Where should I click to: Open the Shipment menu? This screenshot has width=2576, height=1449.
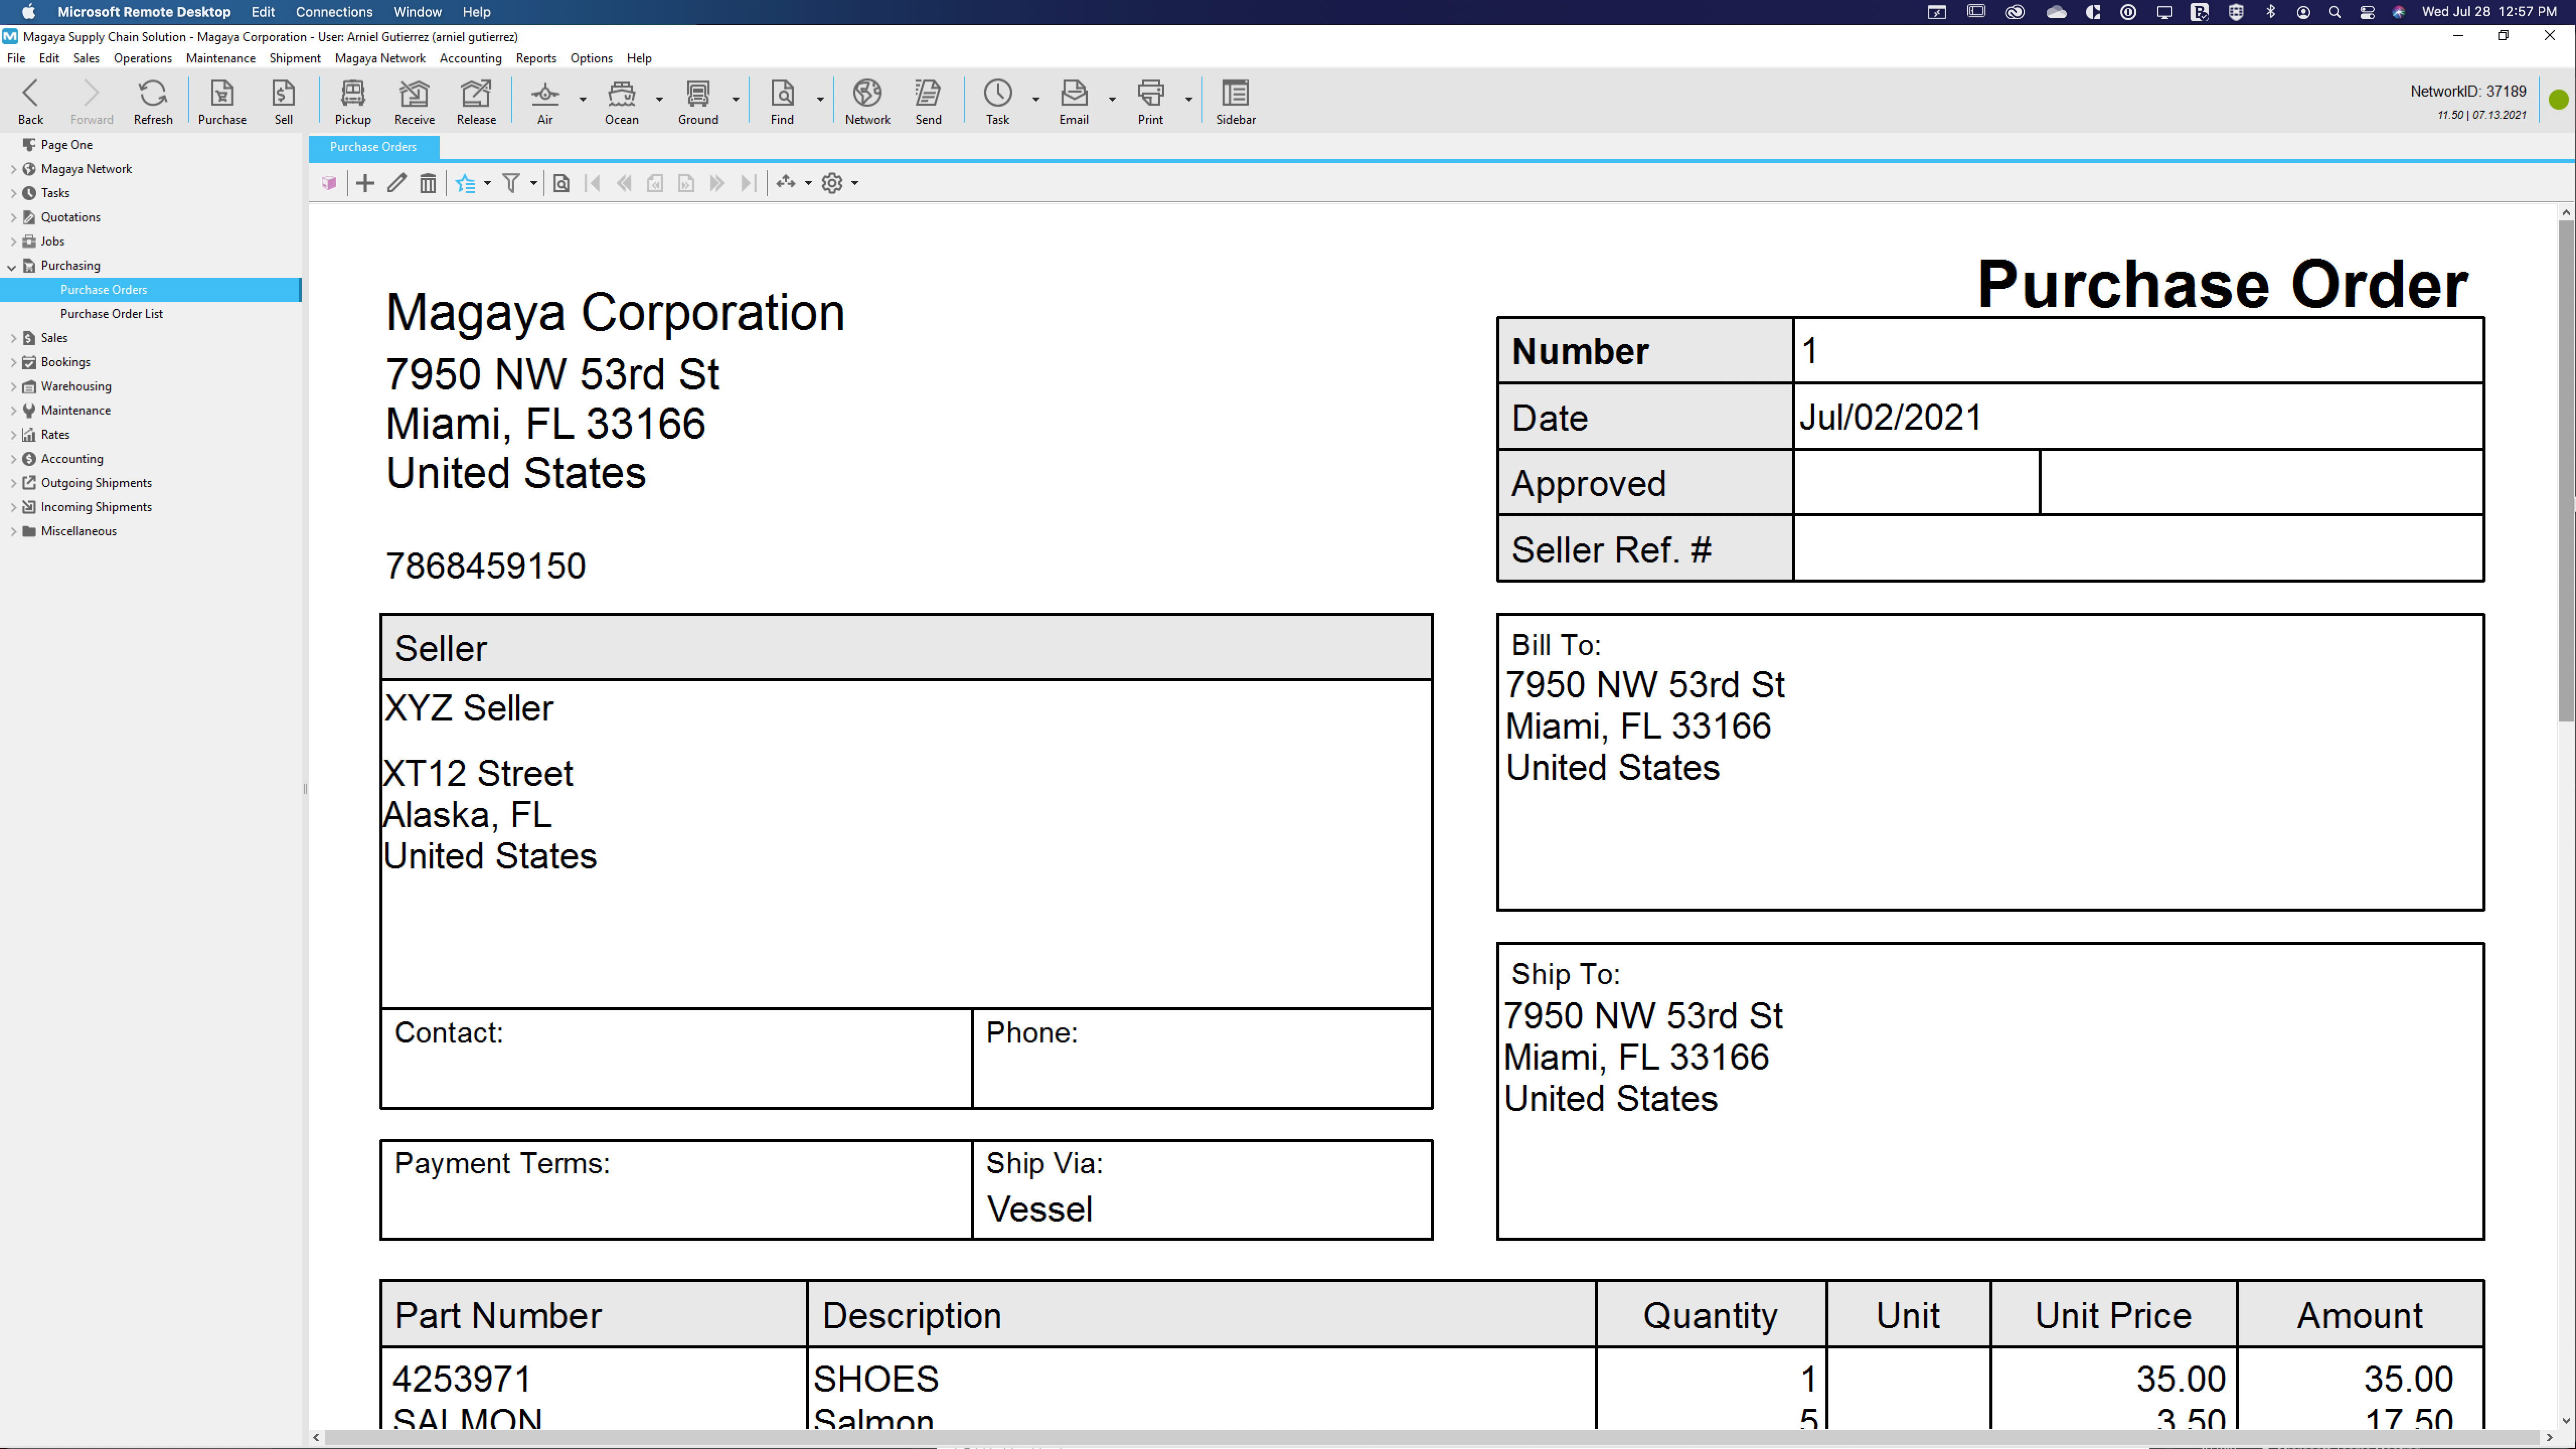294,58
